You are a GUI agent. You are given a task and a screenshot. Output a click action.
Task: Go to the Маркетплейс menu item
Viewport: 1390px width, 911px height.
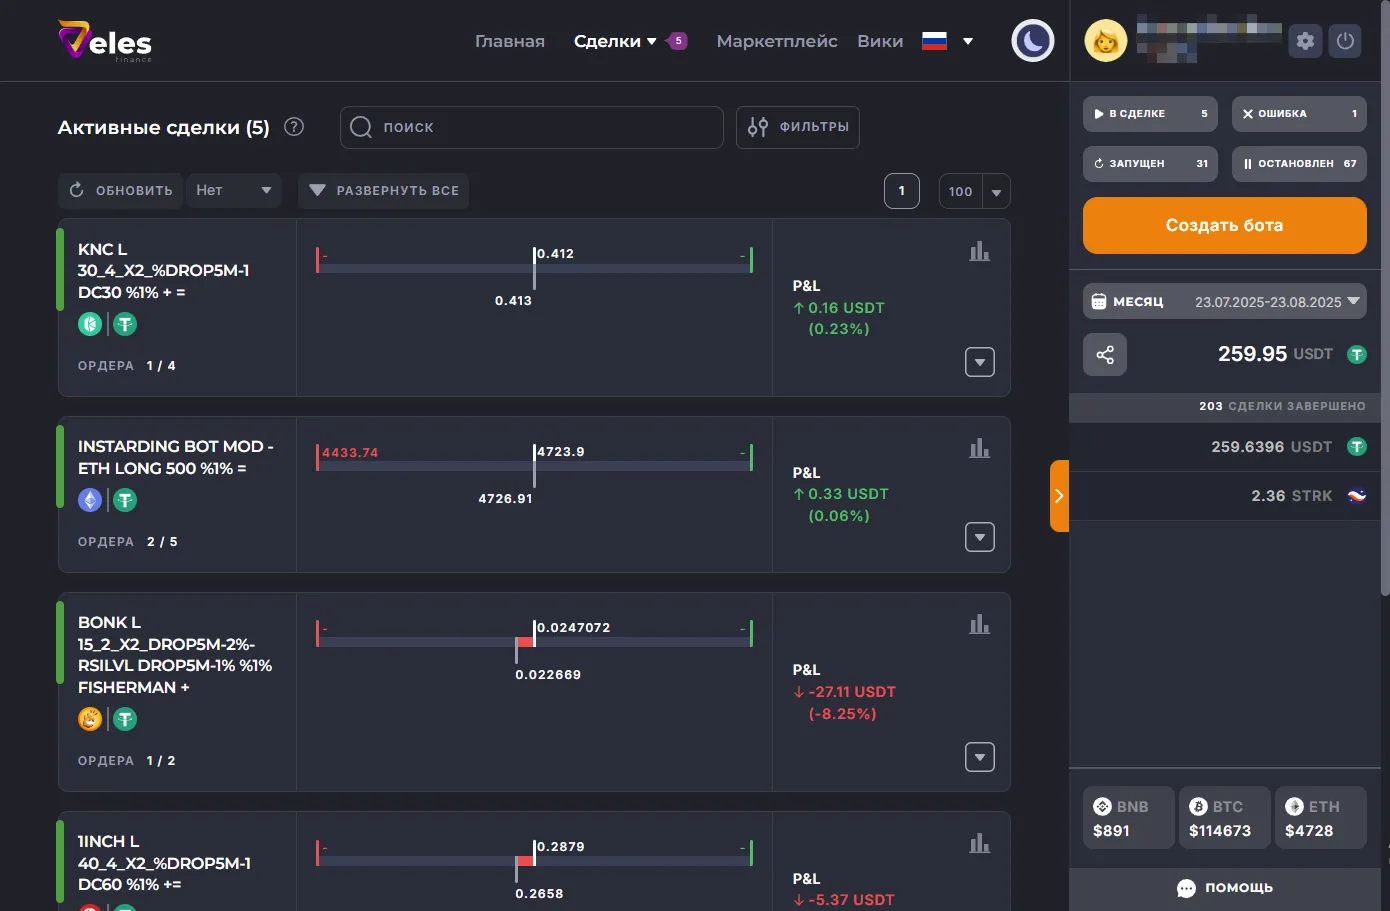point(776,41)
